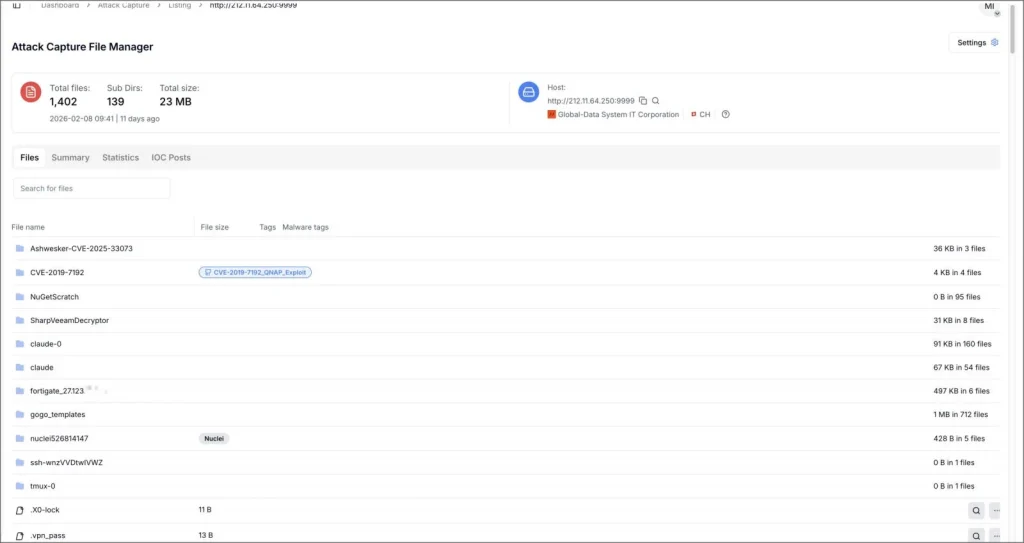Open the MI user account menu

[x=990, y=8]
